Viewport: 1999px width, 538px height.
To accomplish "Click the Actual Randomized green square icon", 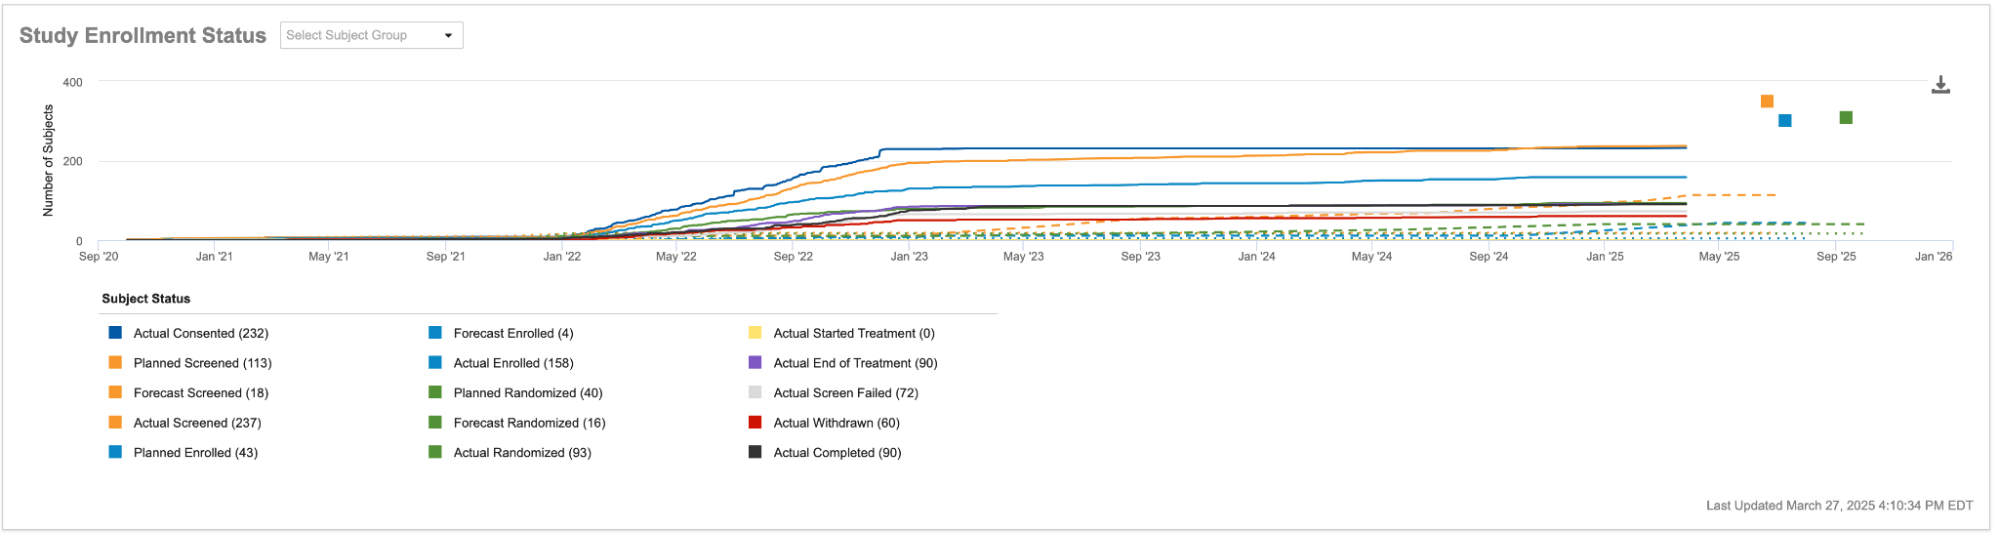I will tap(435, 453).
